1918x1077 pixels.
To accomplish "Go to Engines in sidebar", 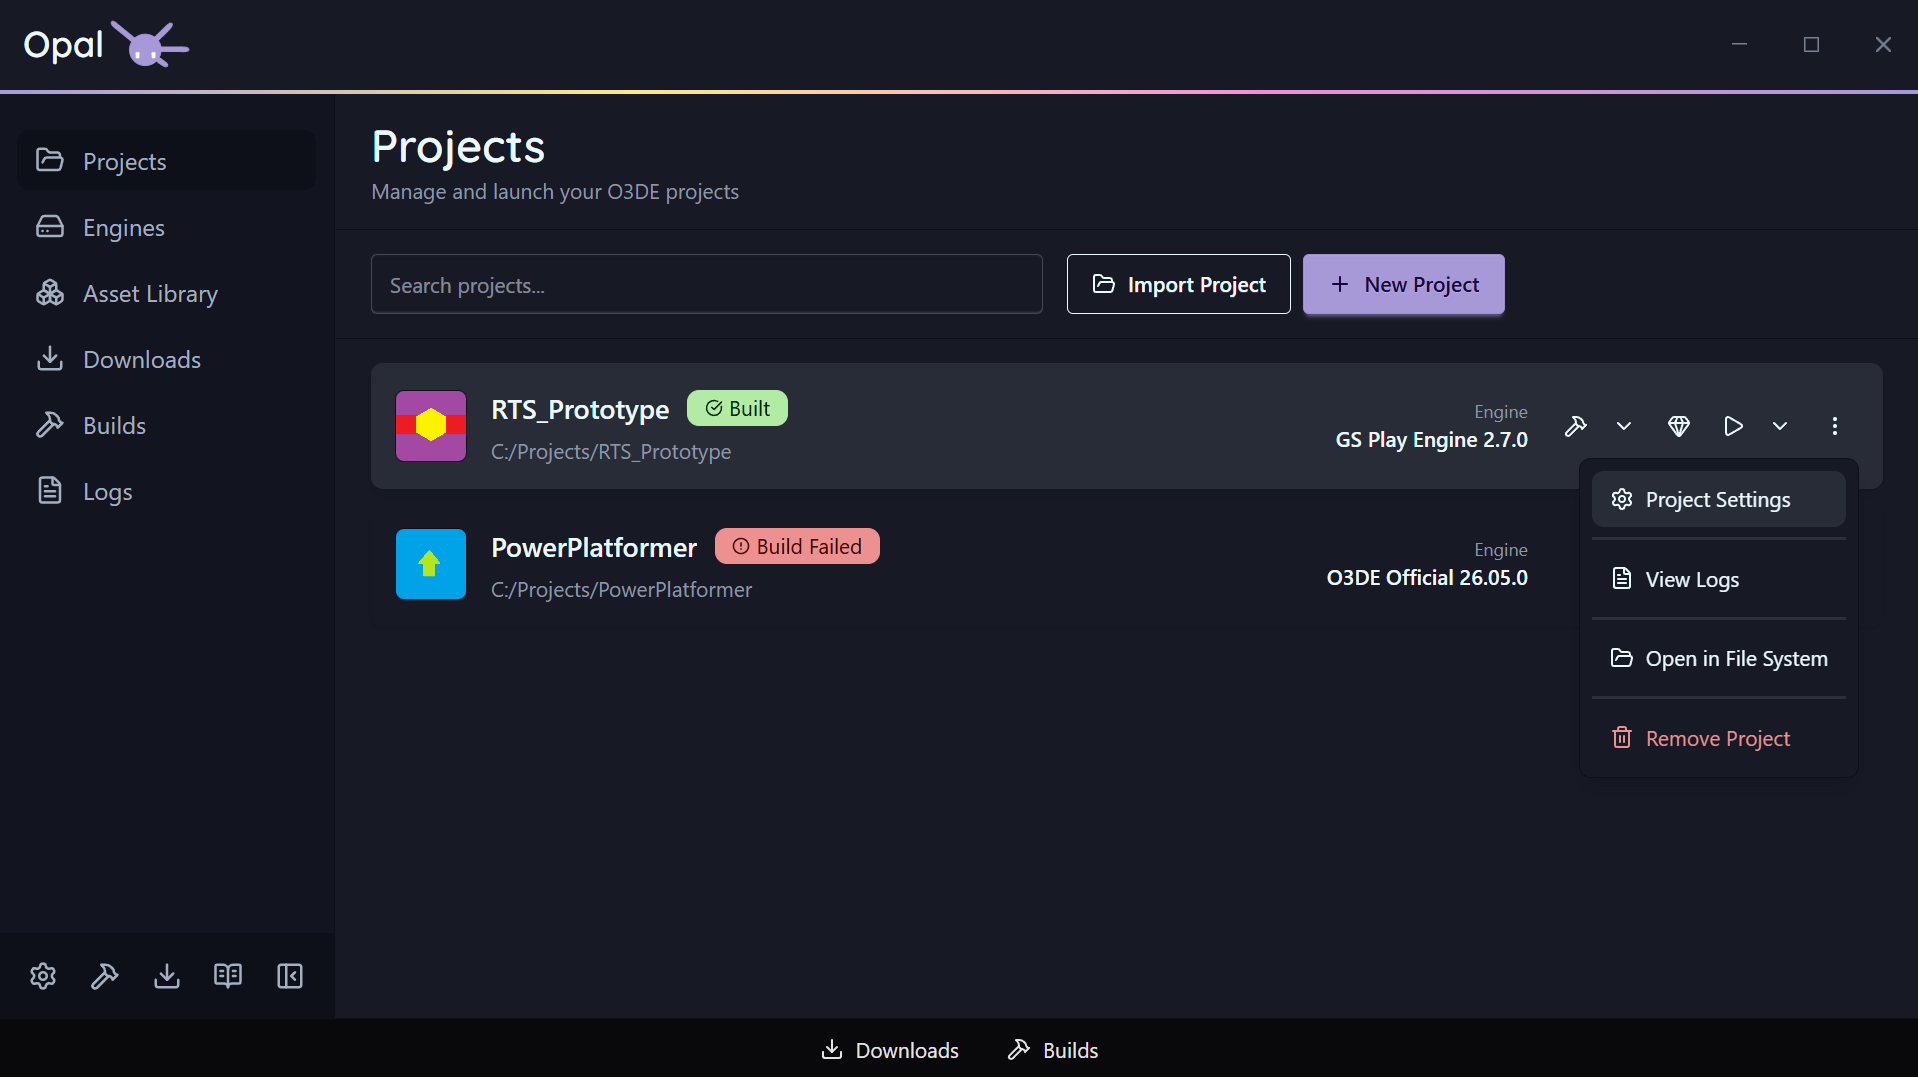I will pyautogui.click(x=166, y=227).
